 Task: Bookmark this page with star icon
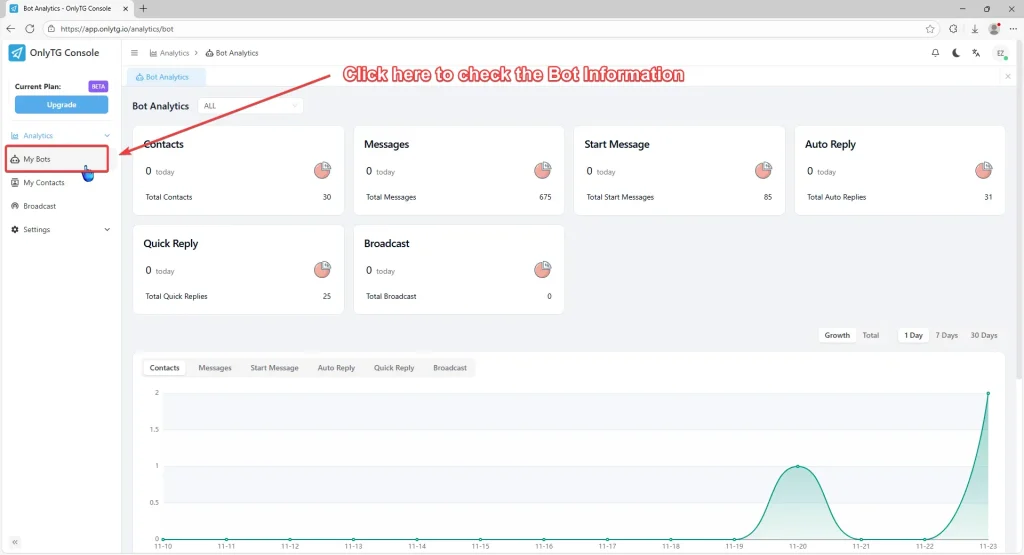coord(930,29)
